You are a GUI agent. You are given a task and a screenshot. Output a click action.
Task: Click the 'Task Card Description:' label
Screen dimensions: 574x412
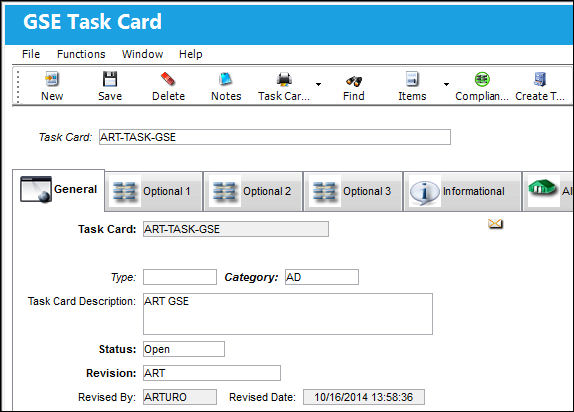click(82, 301)
